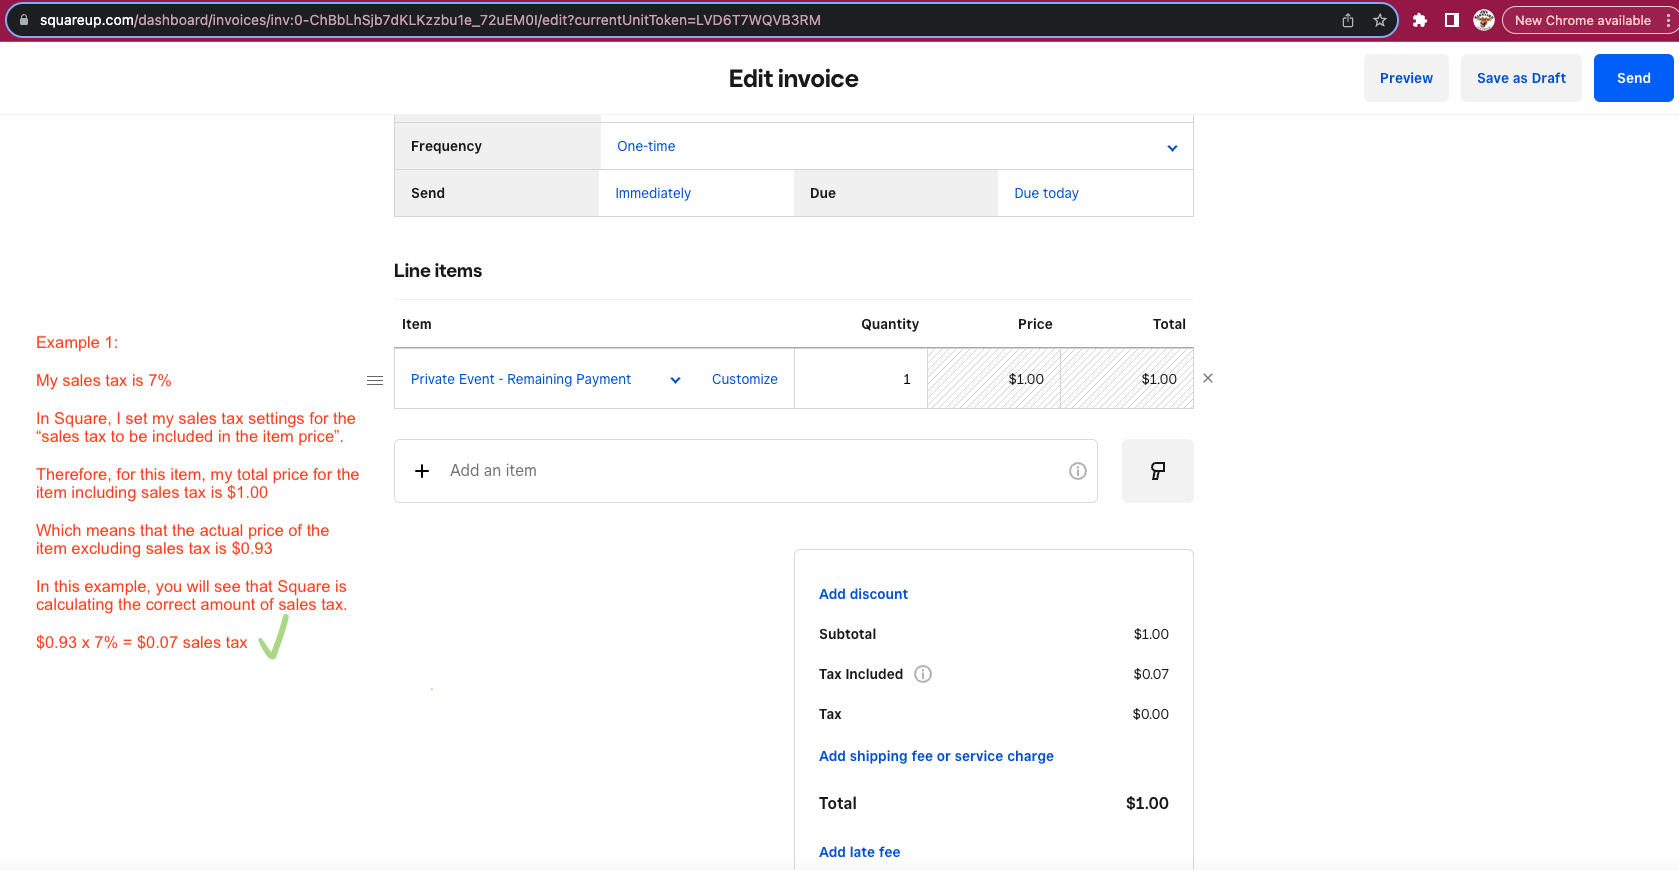Save the invoice as Draft

[1521, 78]
